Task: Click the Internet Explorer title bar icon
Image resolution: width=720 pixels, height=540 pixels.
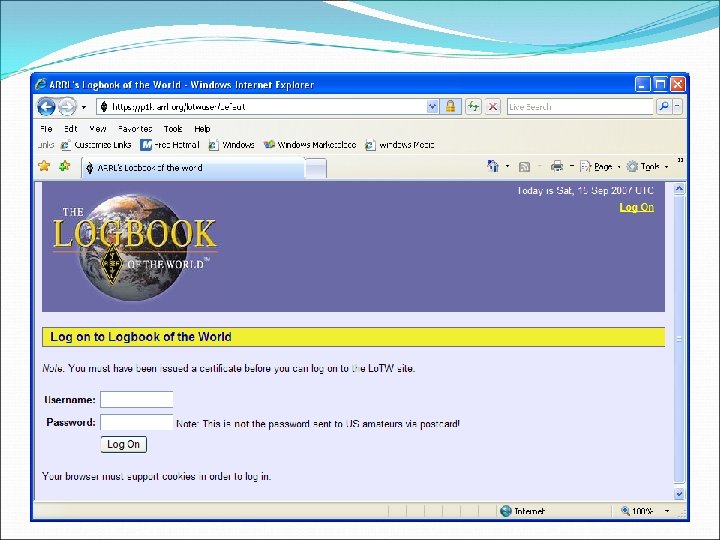Action: (41, 84)
